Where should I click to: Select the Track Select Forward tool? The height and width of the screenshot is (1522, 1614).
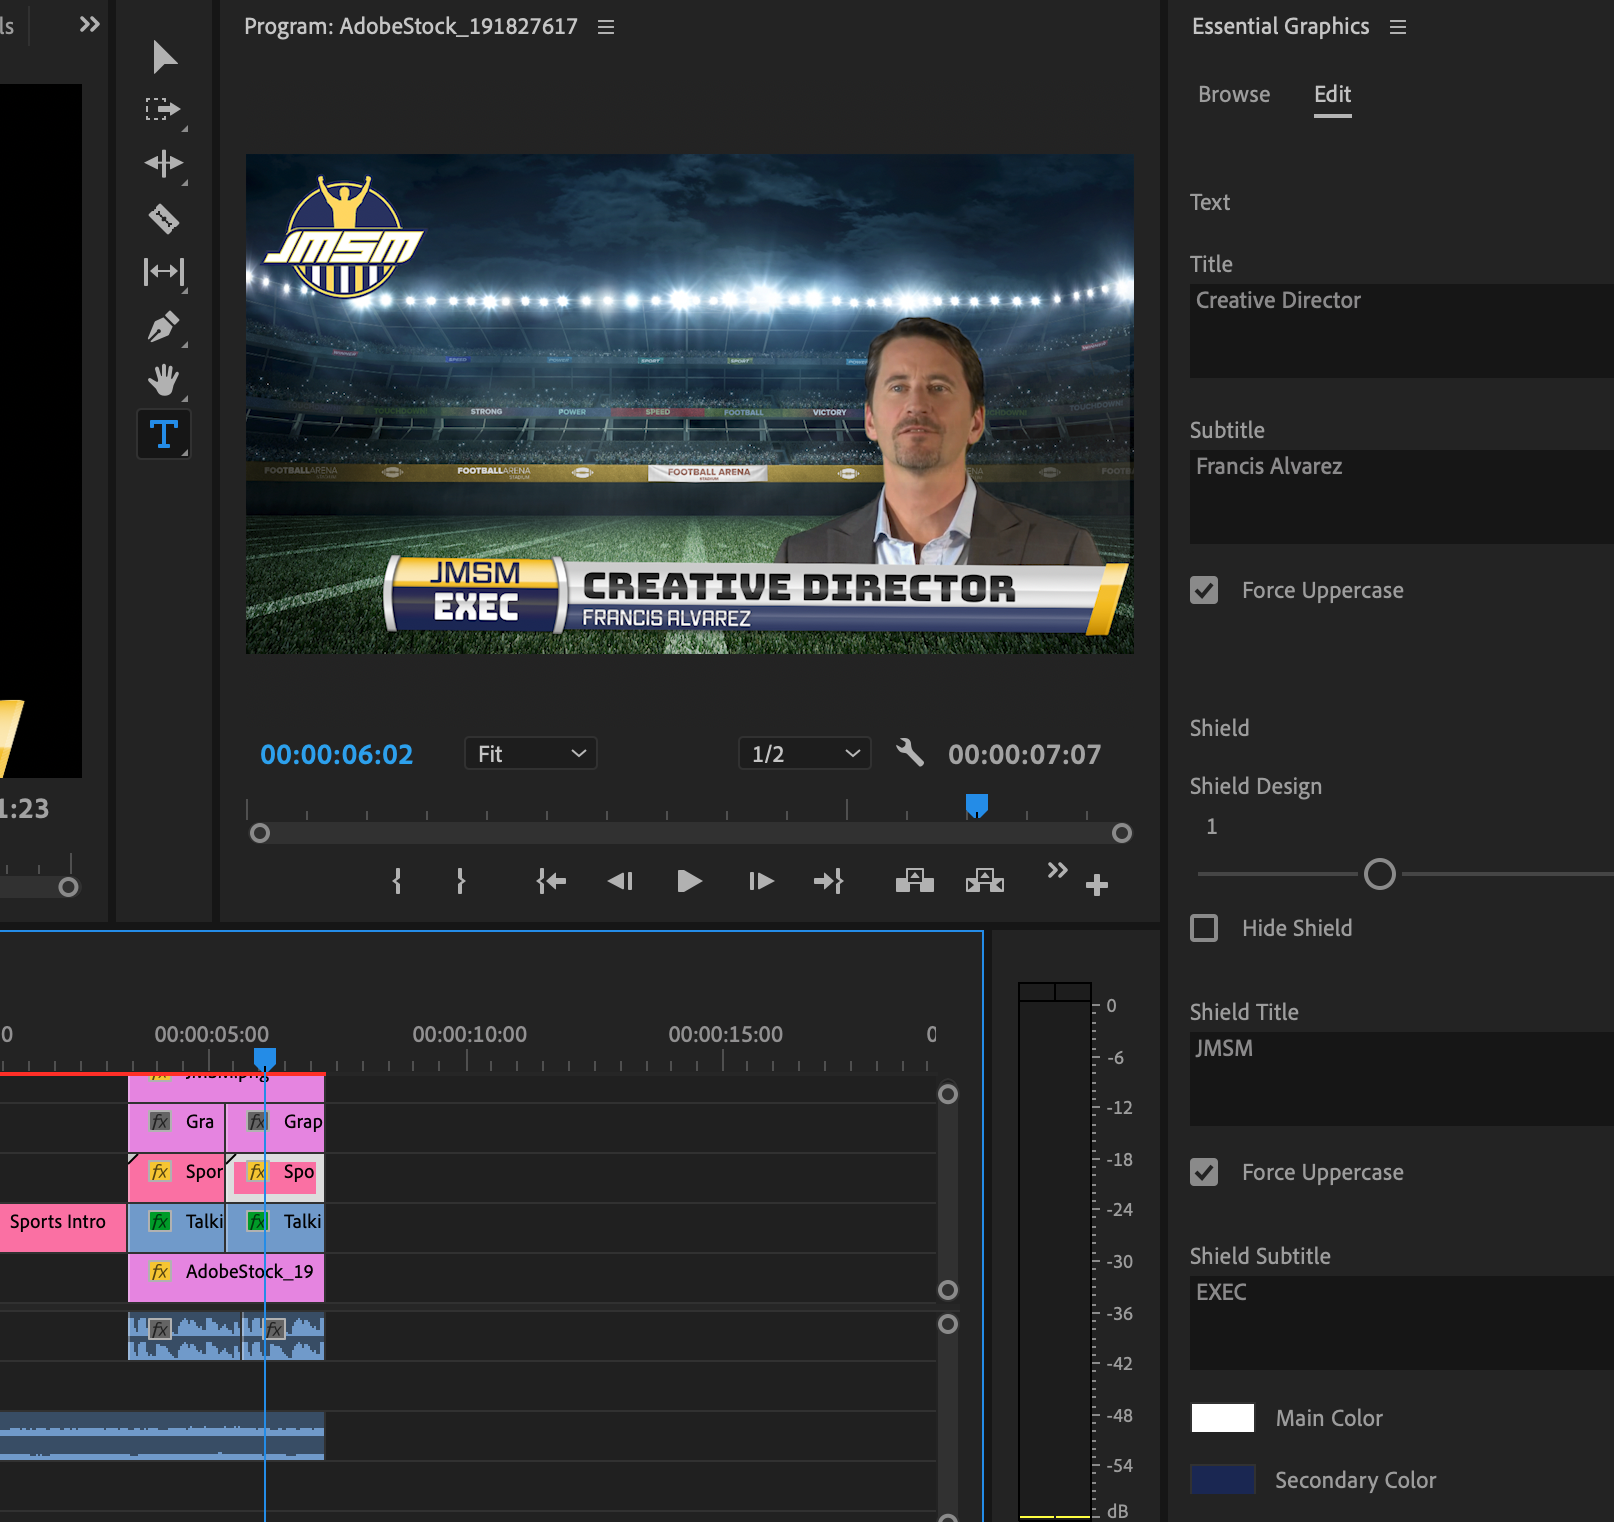point(163,110)
